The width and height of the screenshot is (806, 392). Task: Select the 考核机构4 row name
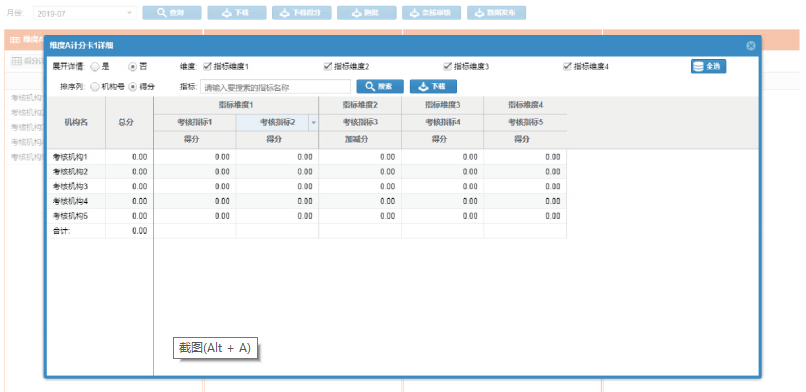pyautogui.click(x=70, y=201)
